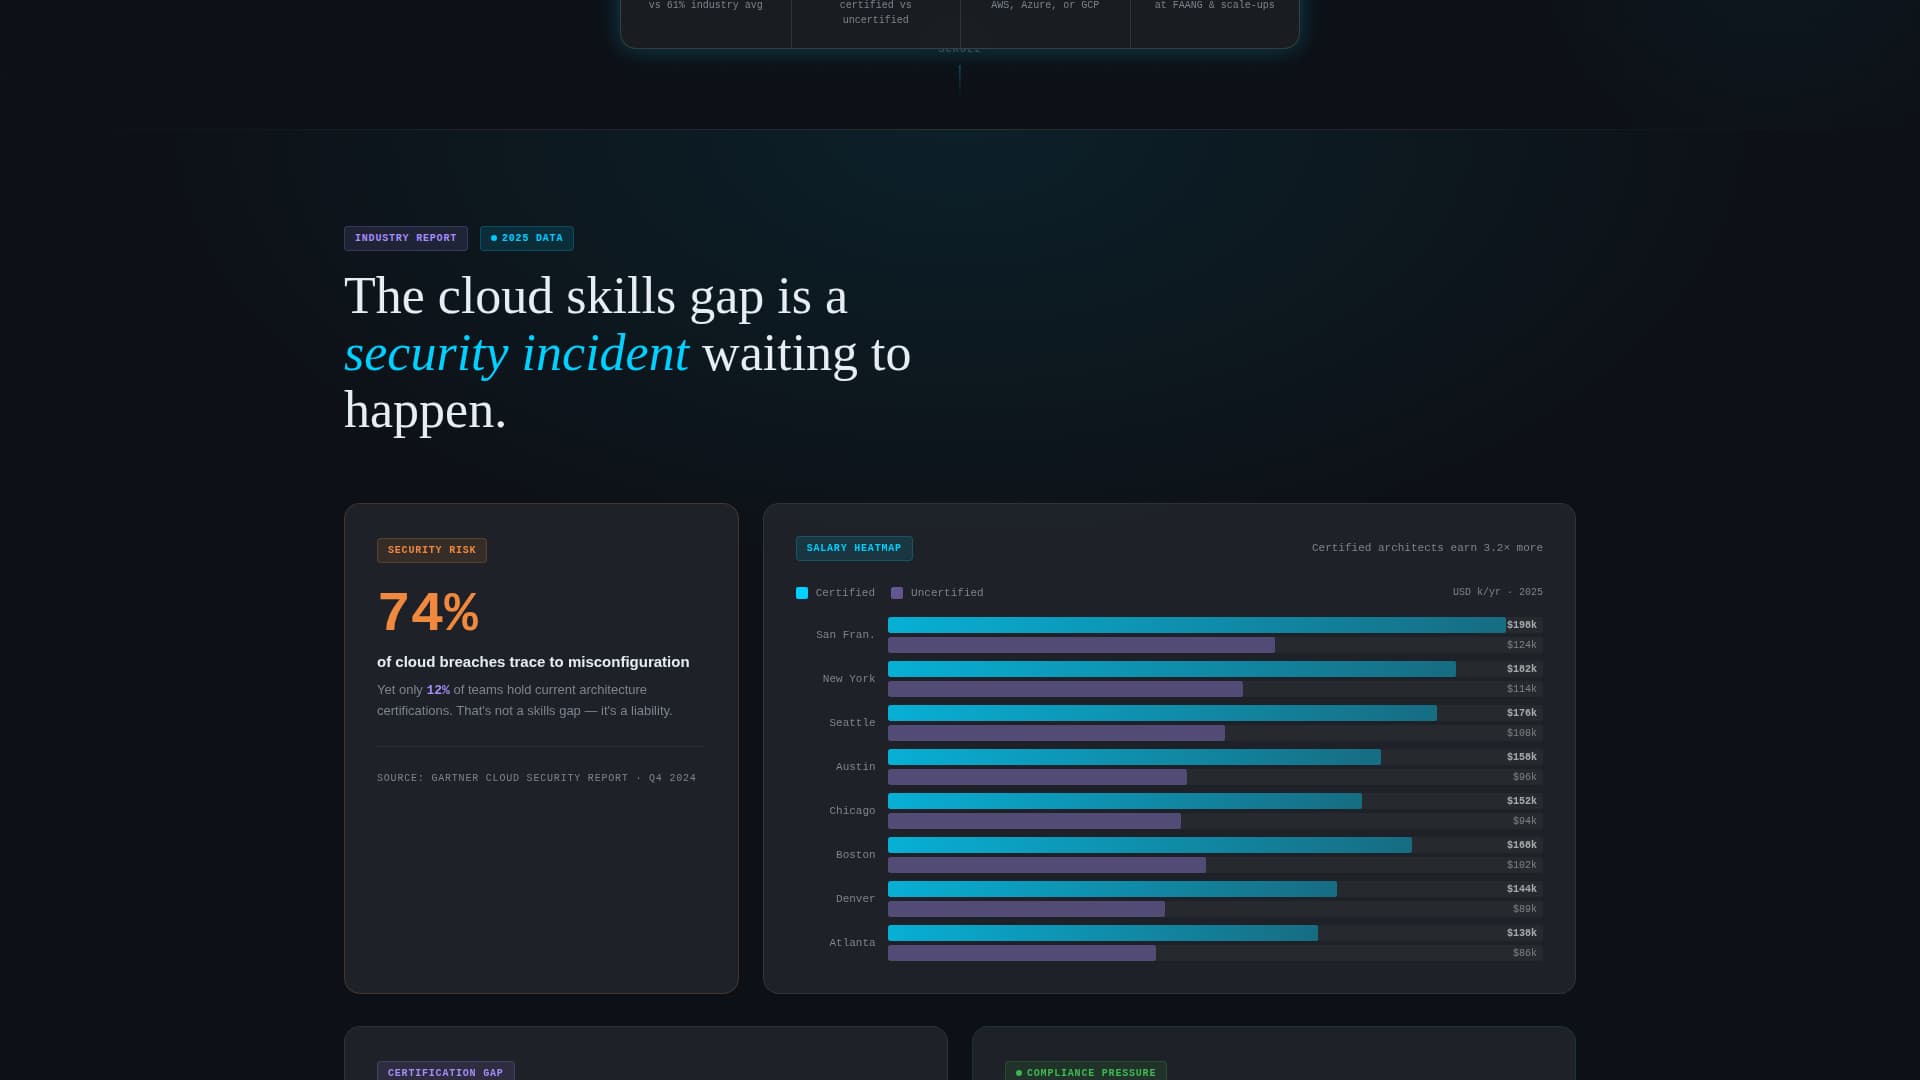
Task: Click the Chicago city label
Action: click(x=851, y=811)
